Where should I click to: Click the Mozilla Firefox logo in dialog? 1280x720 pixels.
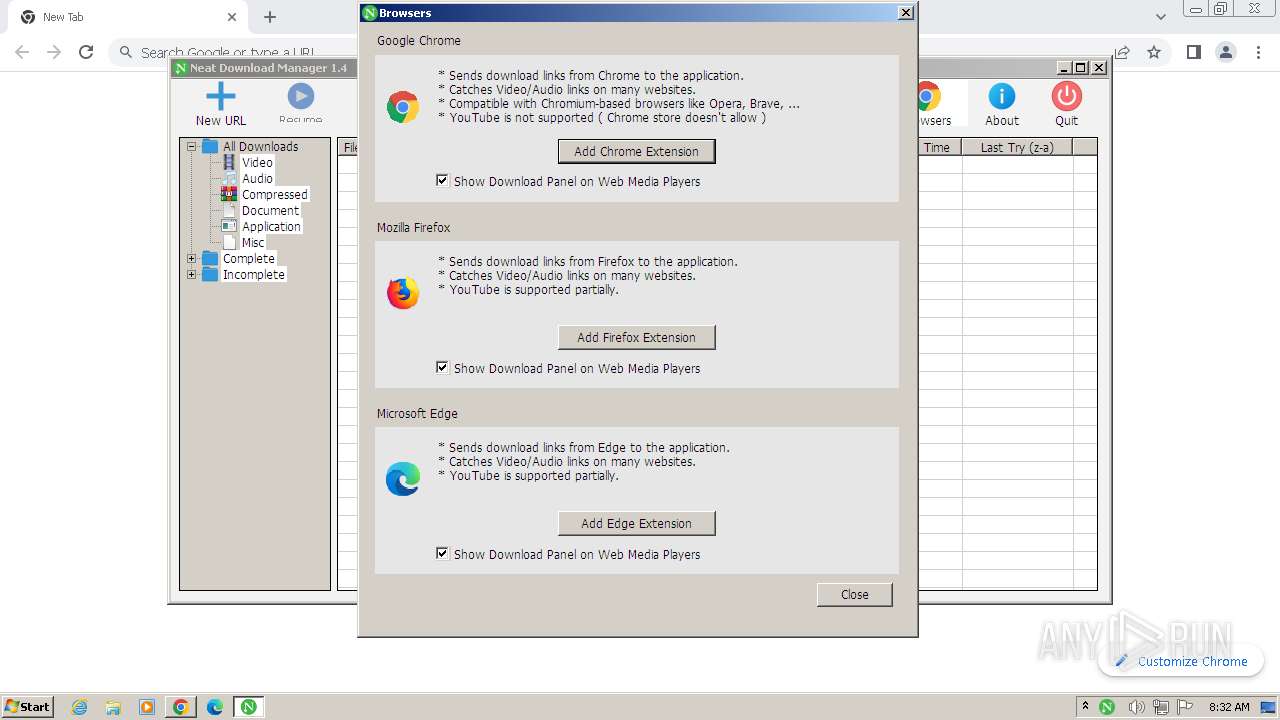tap(403, 293)
